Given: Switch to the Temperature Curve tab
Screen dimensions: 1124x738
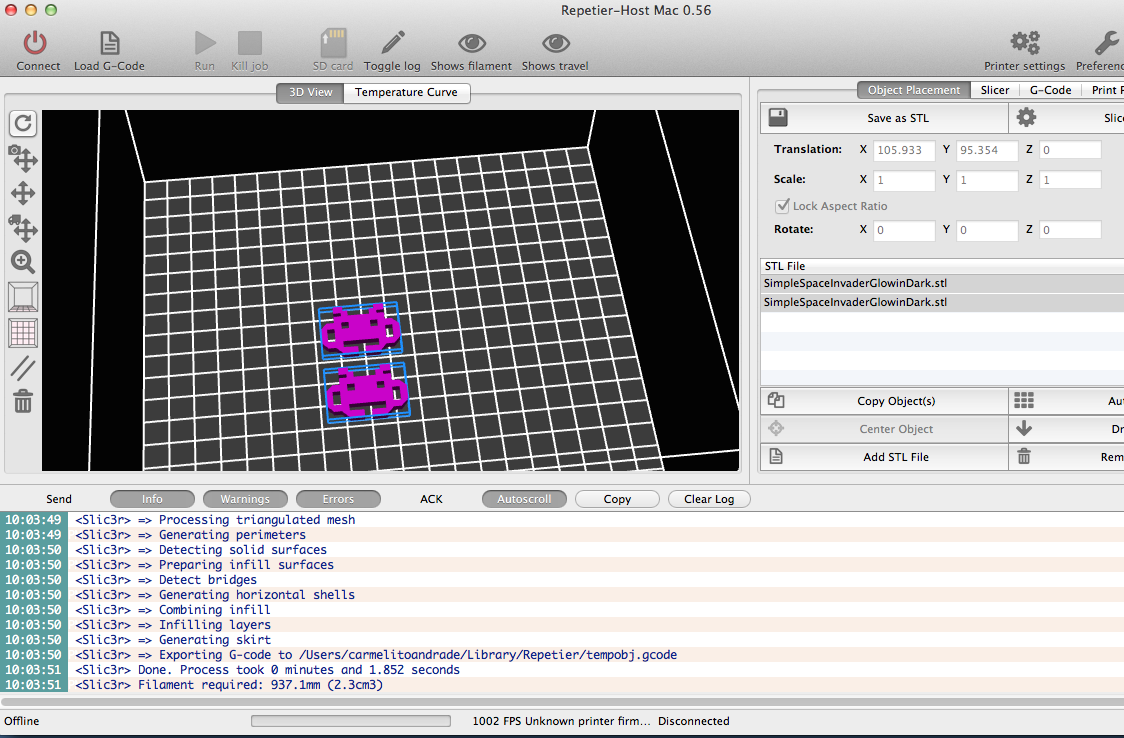Looking at the screenshot, I should tap(406, 92).
